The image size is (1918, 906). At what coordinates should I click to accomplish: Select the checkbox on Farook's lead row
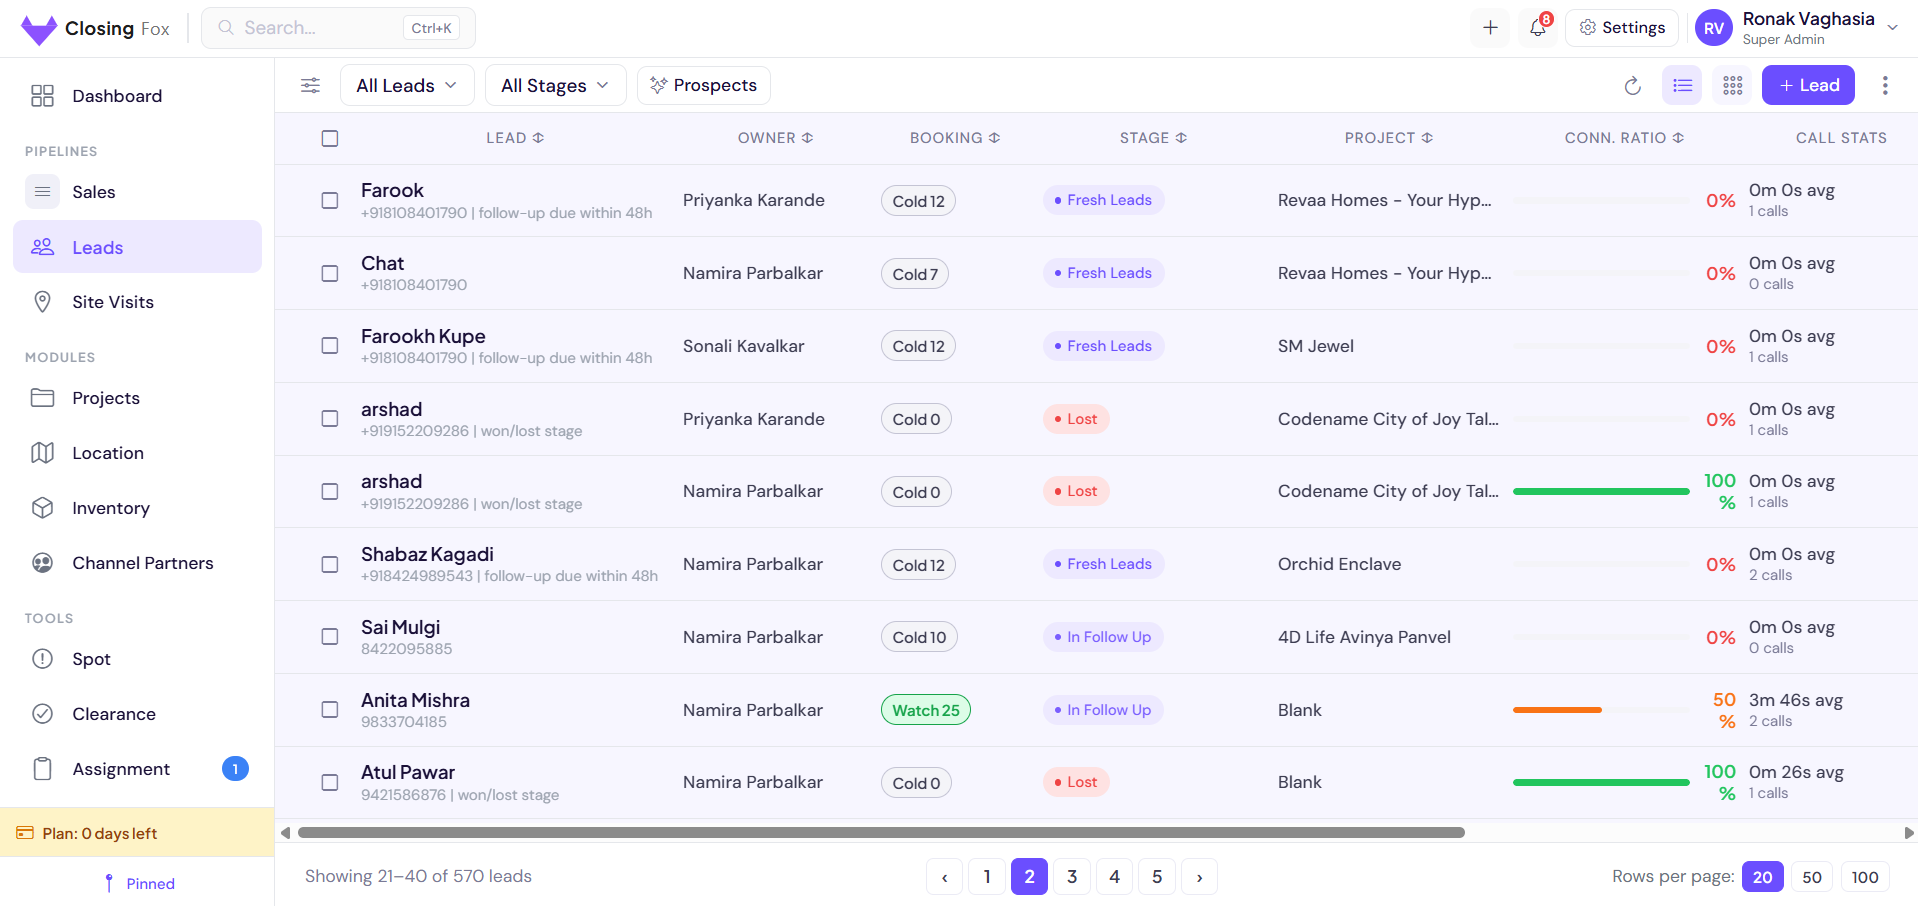coord(330,200)
